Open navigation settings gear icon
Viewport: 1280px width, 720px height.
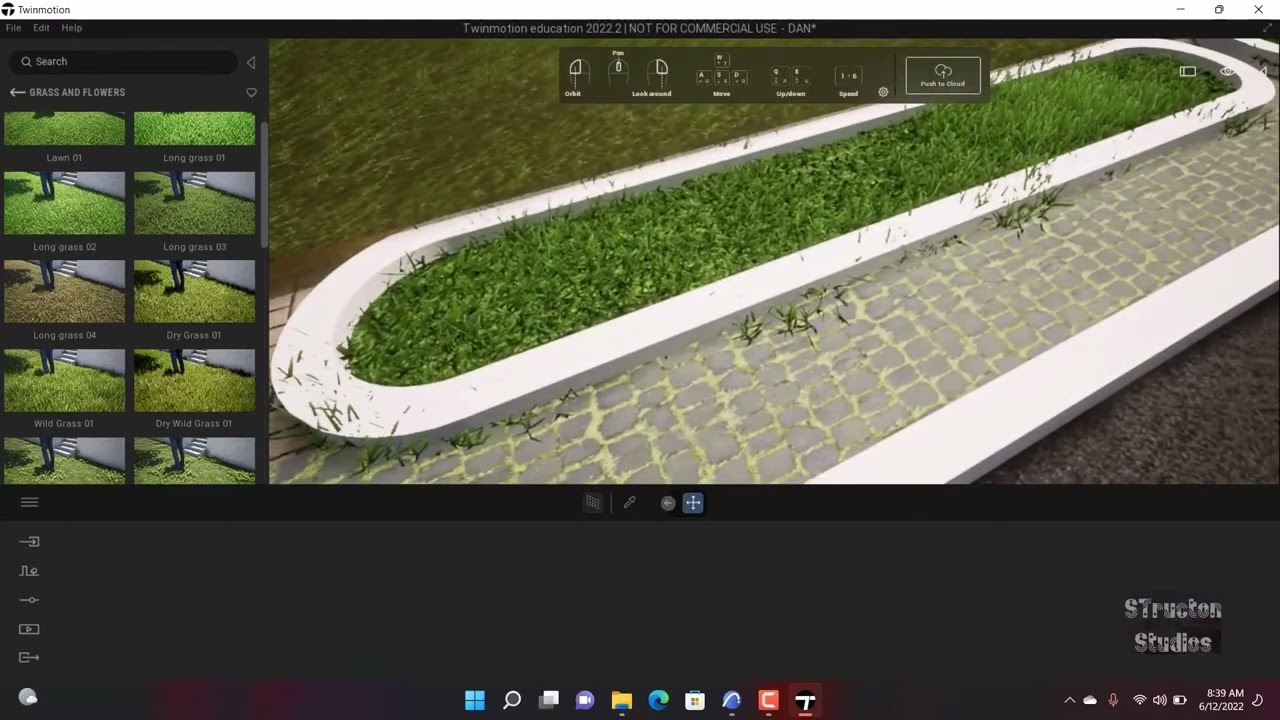(883, 92)
